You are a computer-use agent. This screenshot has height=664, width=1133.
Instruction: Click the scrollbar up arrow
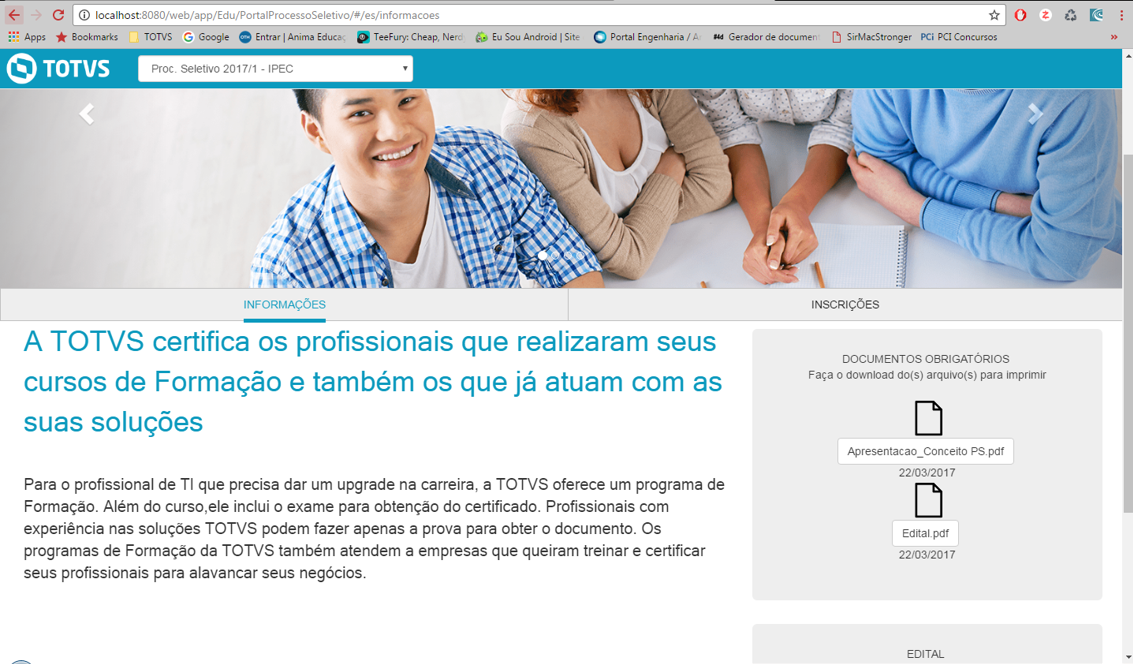click(1128, 56)
